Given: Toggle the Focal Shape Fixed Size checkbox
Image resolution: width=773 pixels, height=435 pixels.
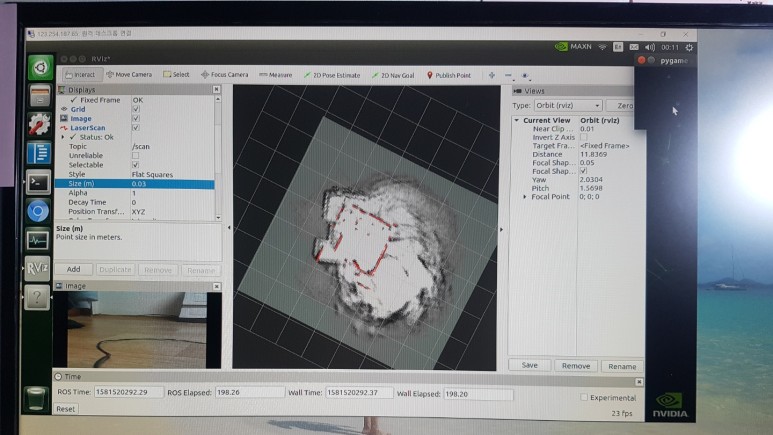Looking at the screenshot, I should point(584,171).
